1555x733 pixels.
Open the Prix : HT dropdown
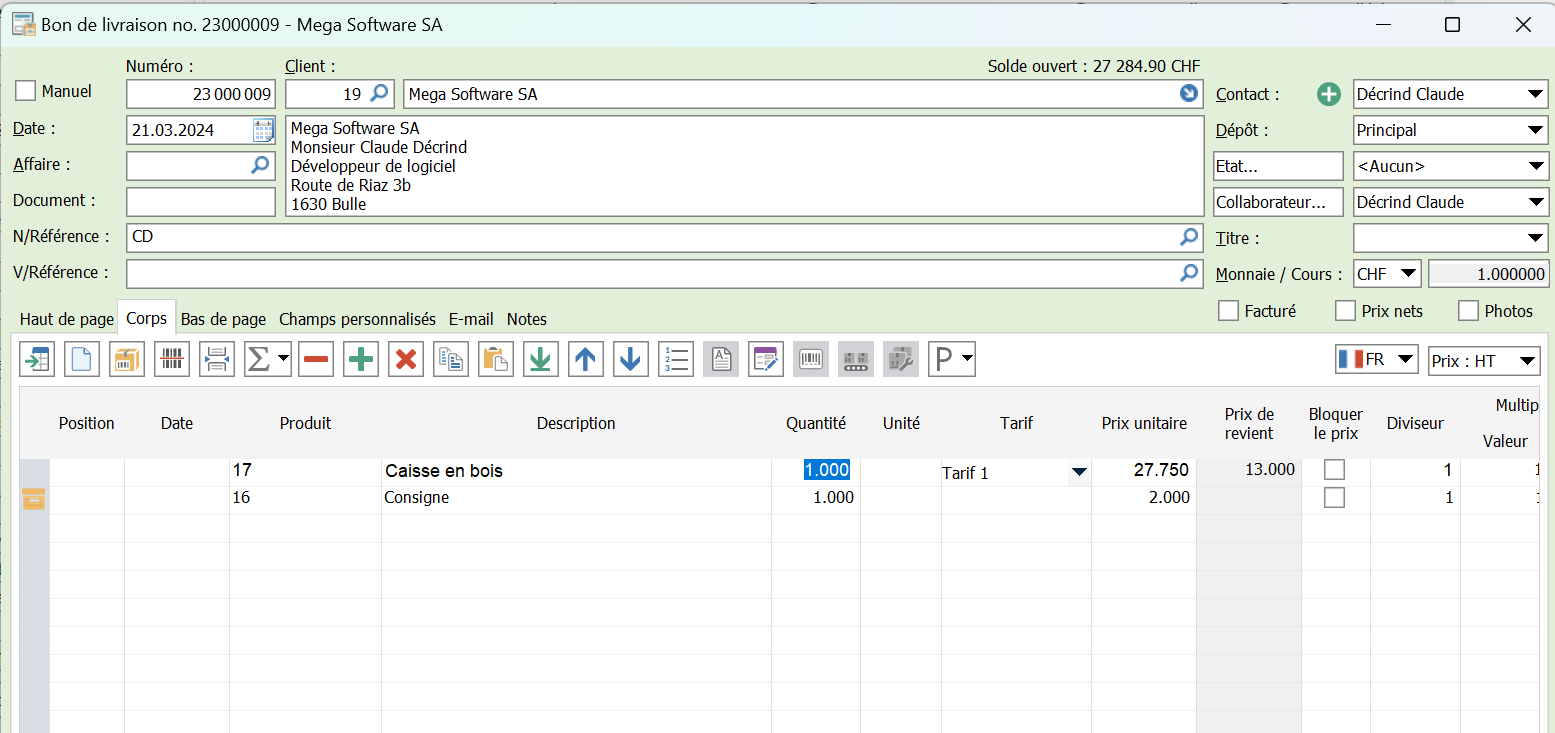point(1484,360)
